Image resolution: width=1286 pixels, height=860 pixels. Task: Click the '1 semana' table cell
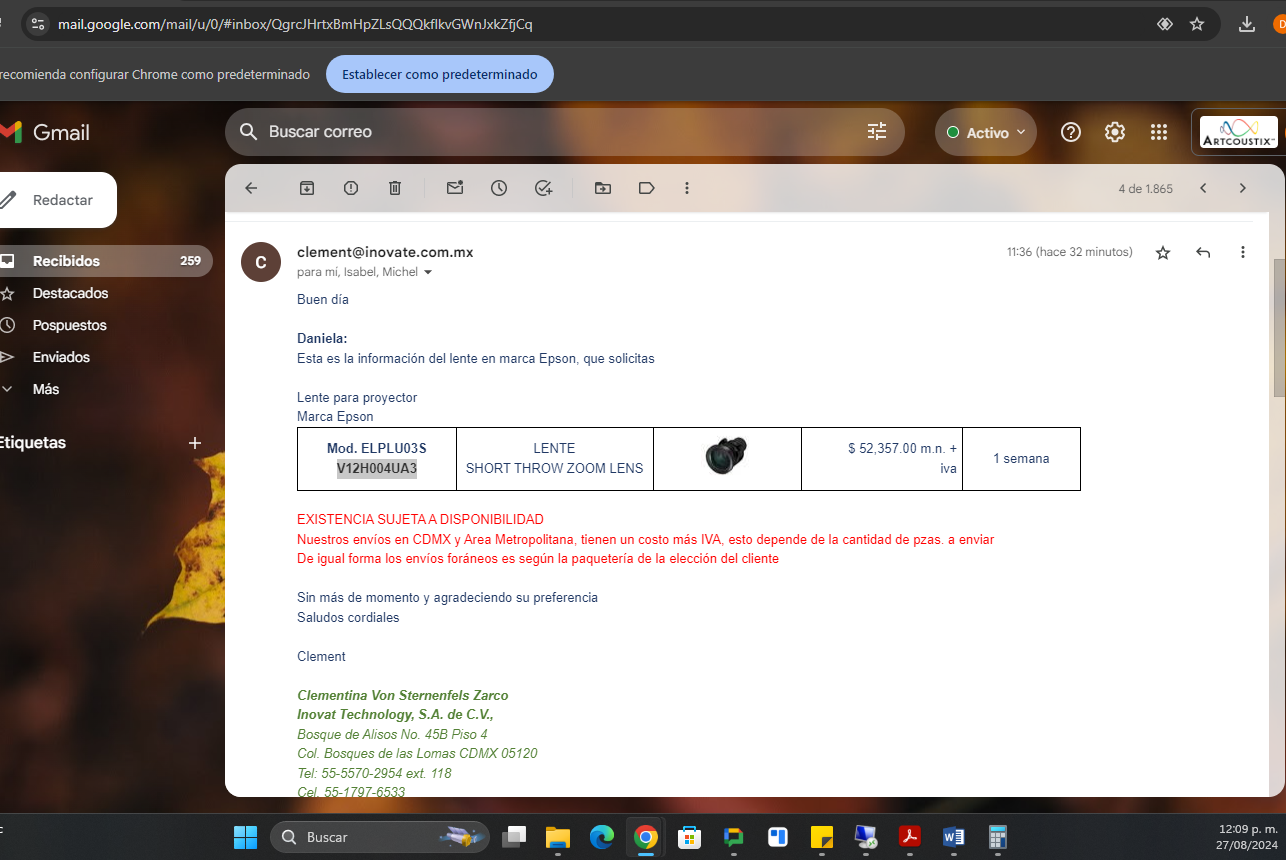click(x=1021, y=459)
